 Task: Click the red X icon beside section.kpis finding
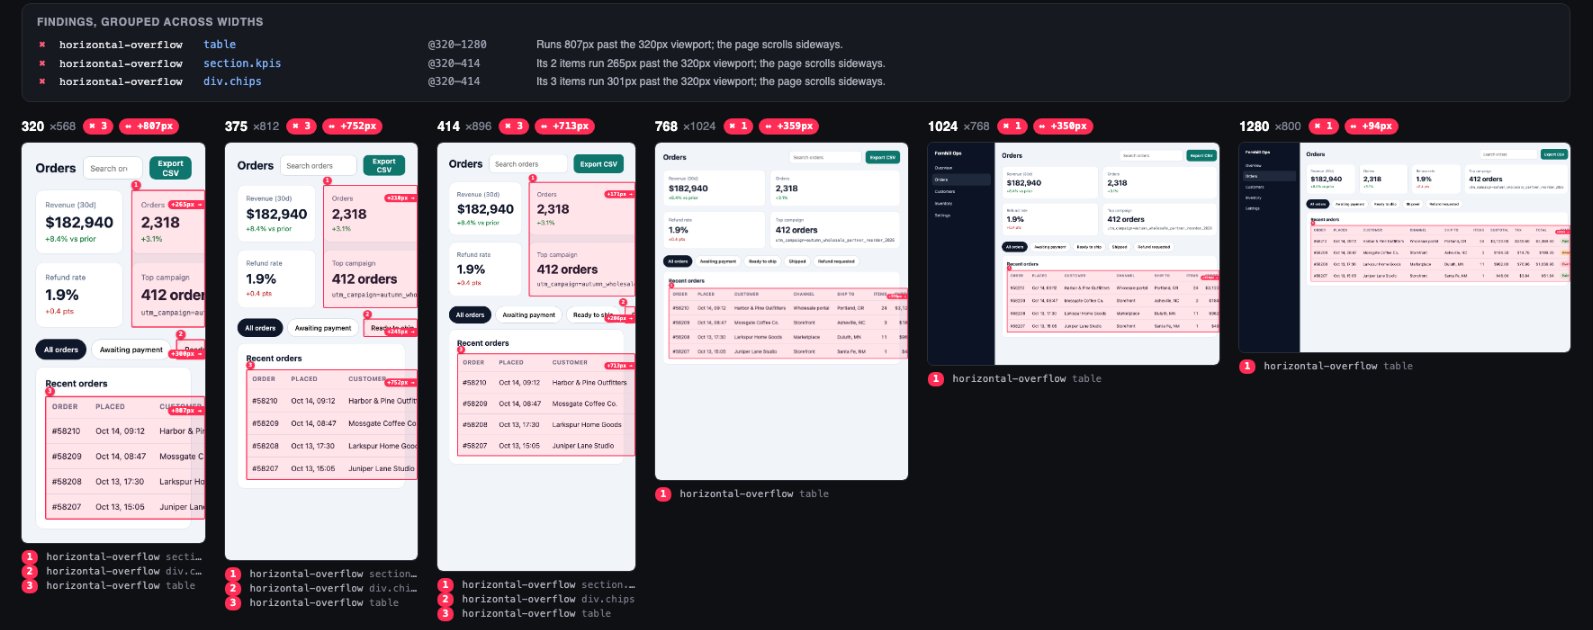point(42,63)
